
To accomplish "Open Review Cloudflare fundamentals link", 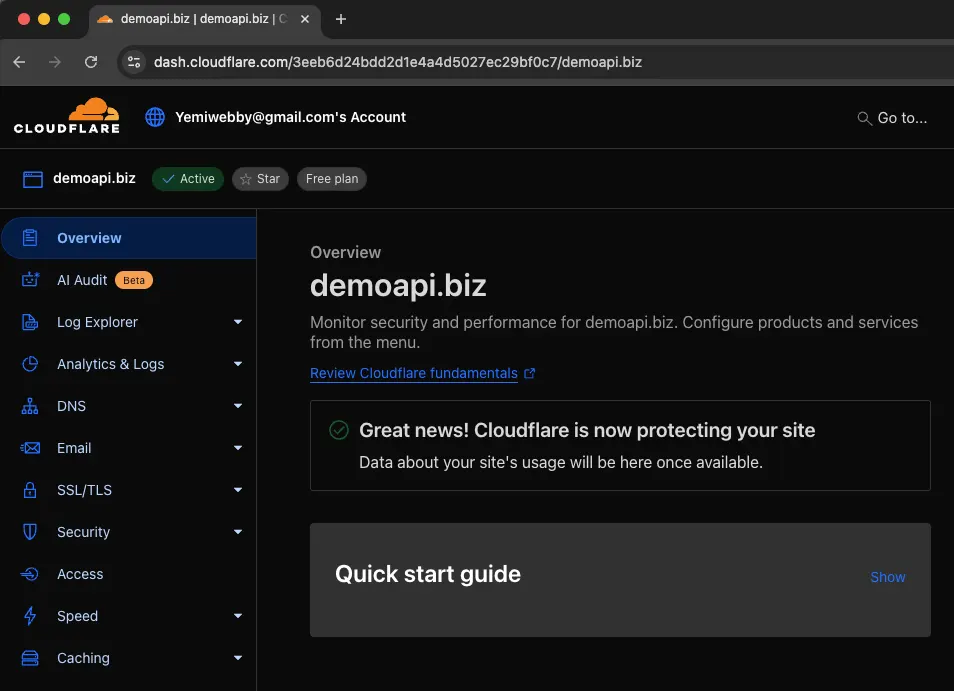I will [415, 373].
